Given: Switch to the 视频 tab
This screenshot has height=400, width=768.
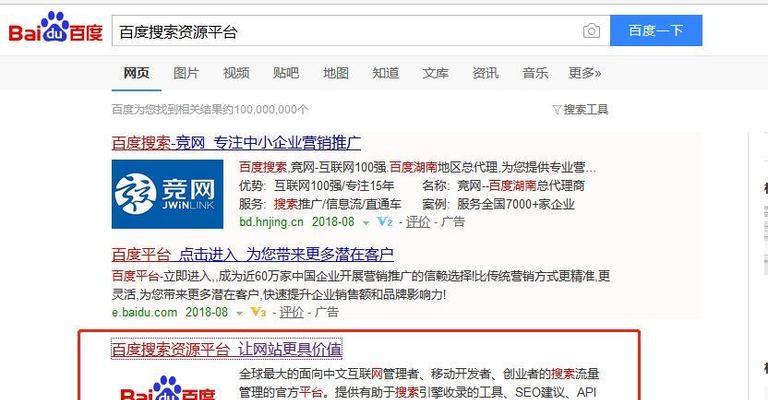Looking at the screenshot, I should point(236,73).
